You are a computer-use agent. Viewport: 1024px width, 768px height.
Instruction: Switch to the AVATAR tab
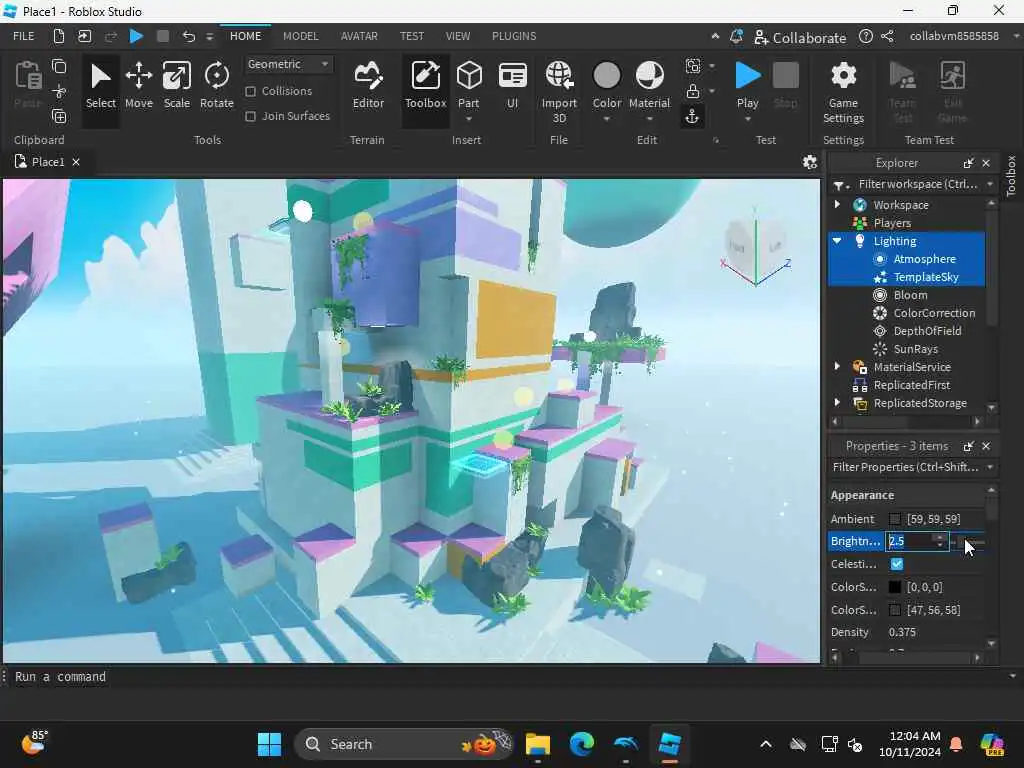(x=359, y=36)
